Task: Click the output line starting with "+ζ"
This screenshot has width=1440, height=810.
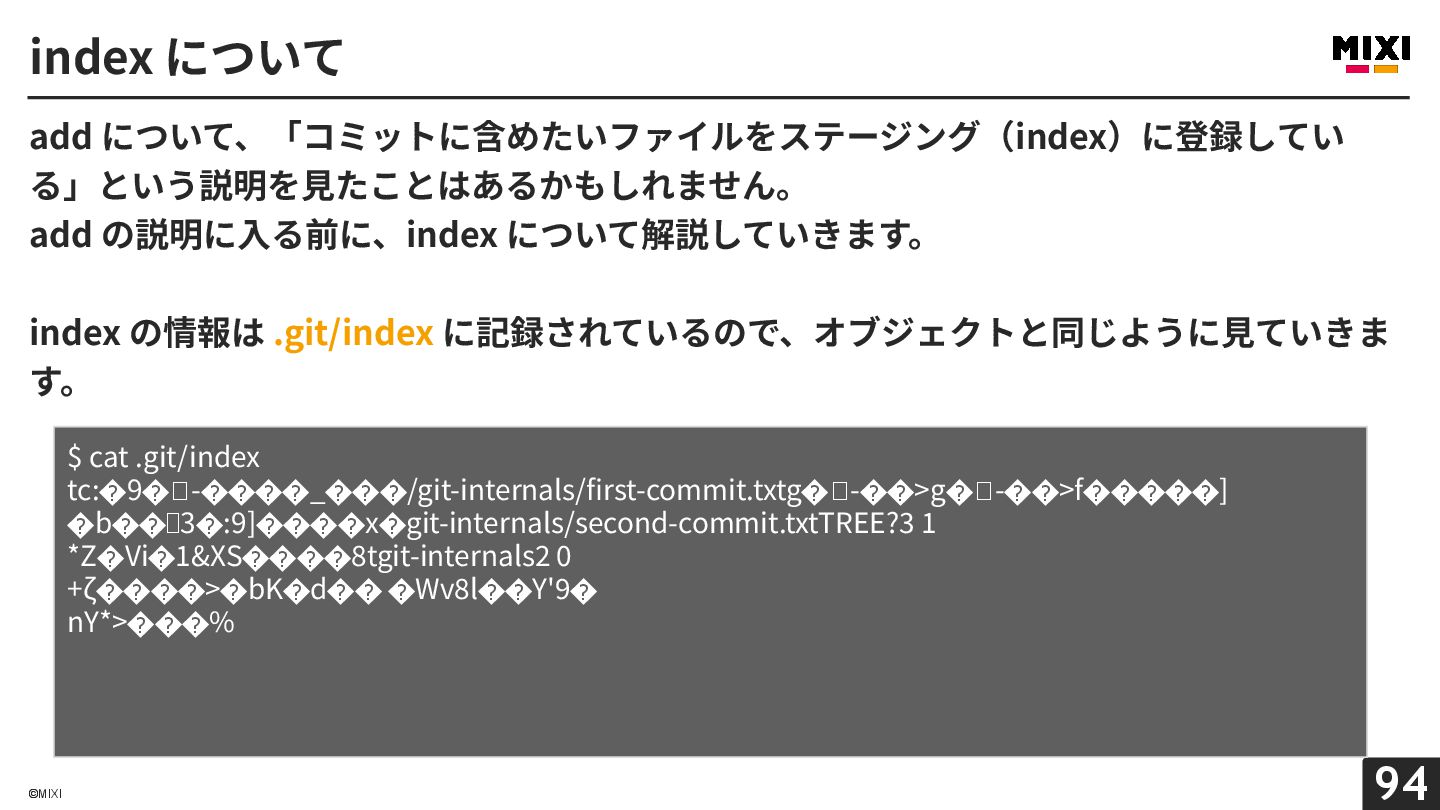Action: pyautogui.click(x=332, y=590)
